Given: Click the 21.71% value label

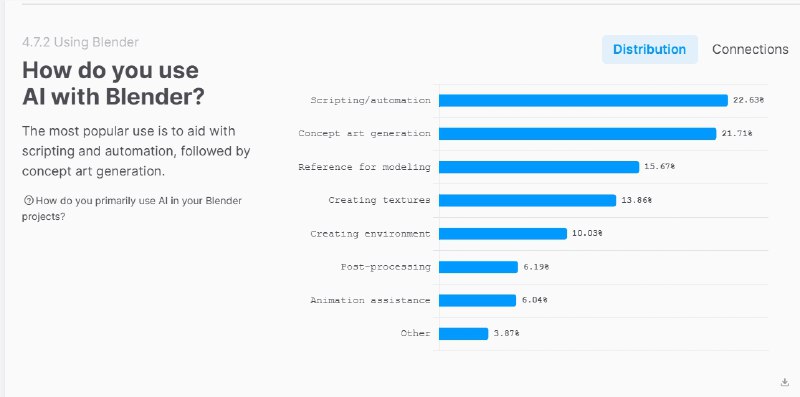Looking at the screenshot, I should 737,133.
